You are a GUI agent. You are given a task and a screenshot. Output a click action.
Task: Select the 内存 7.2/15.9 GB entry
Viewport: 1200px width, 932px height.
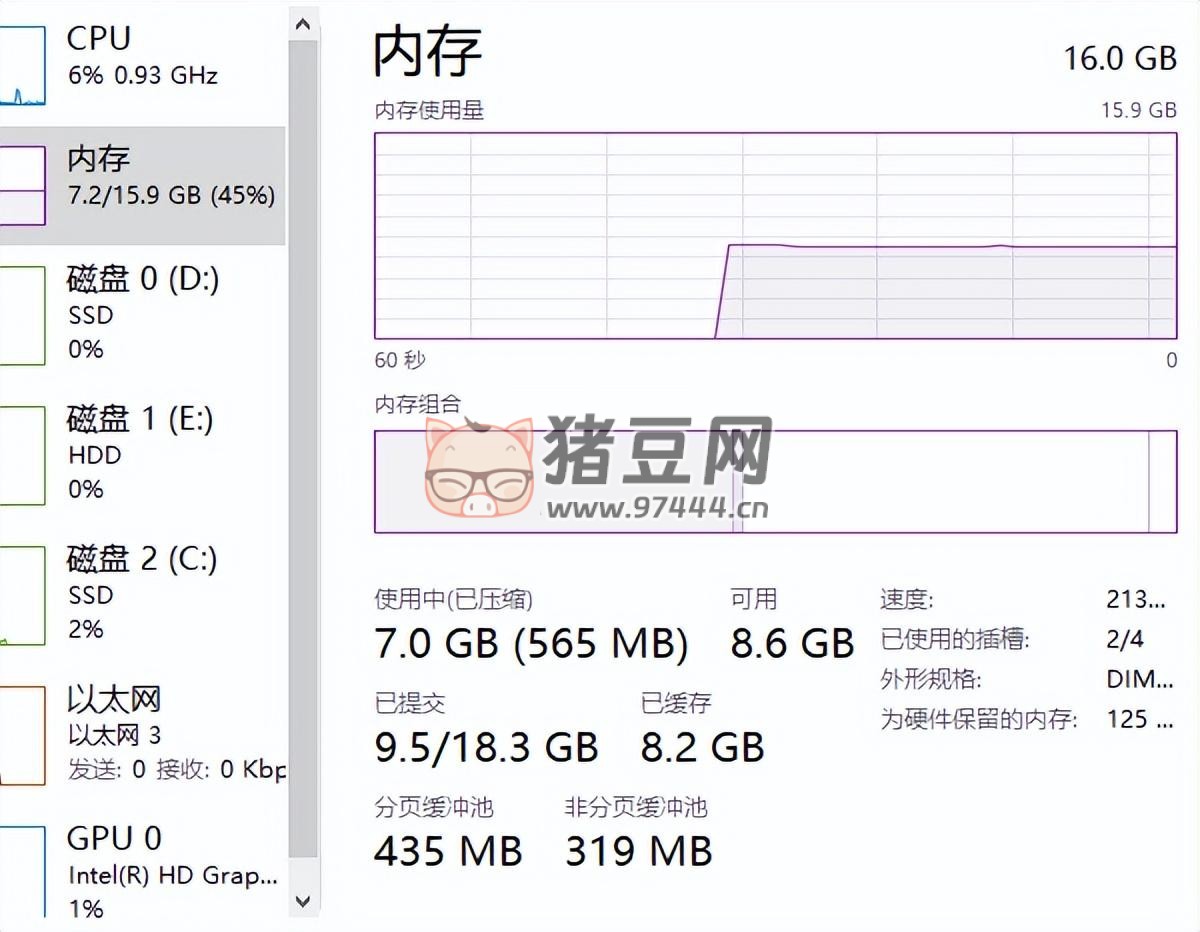click(x=170, y=177)
